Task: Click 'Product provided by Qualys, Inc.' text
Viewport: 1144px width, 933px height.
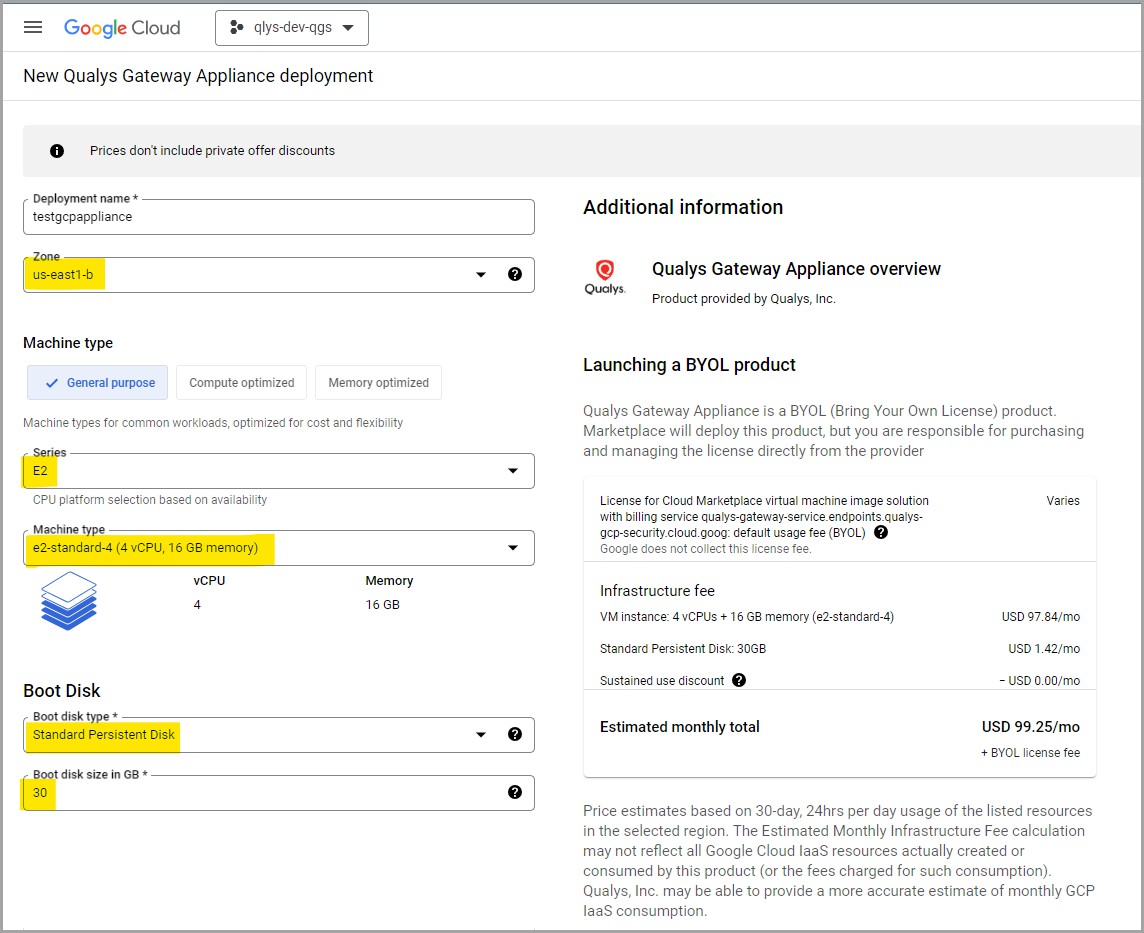Action: click(743, 299)
